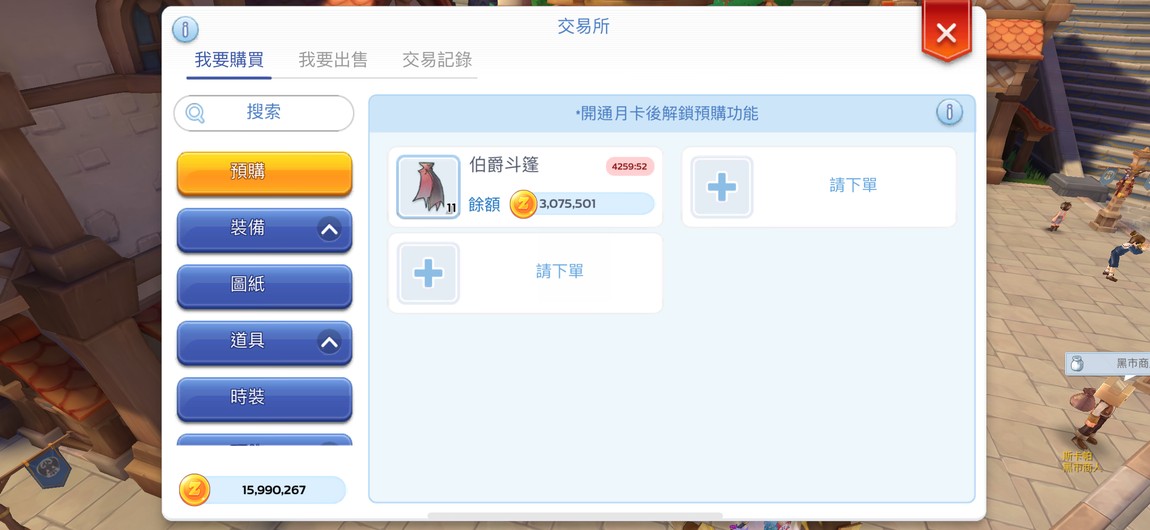Switch to the 我要出售 tab
Viewport: 1150px width, 530px height.
tap(333, 60)
